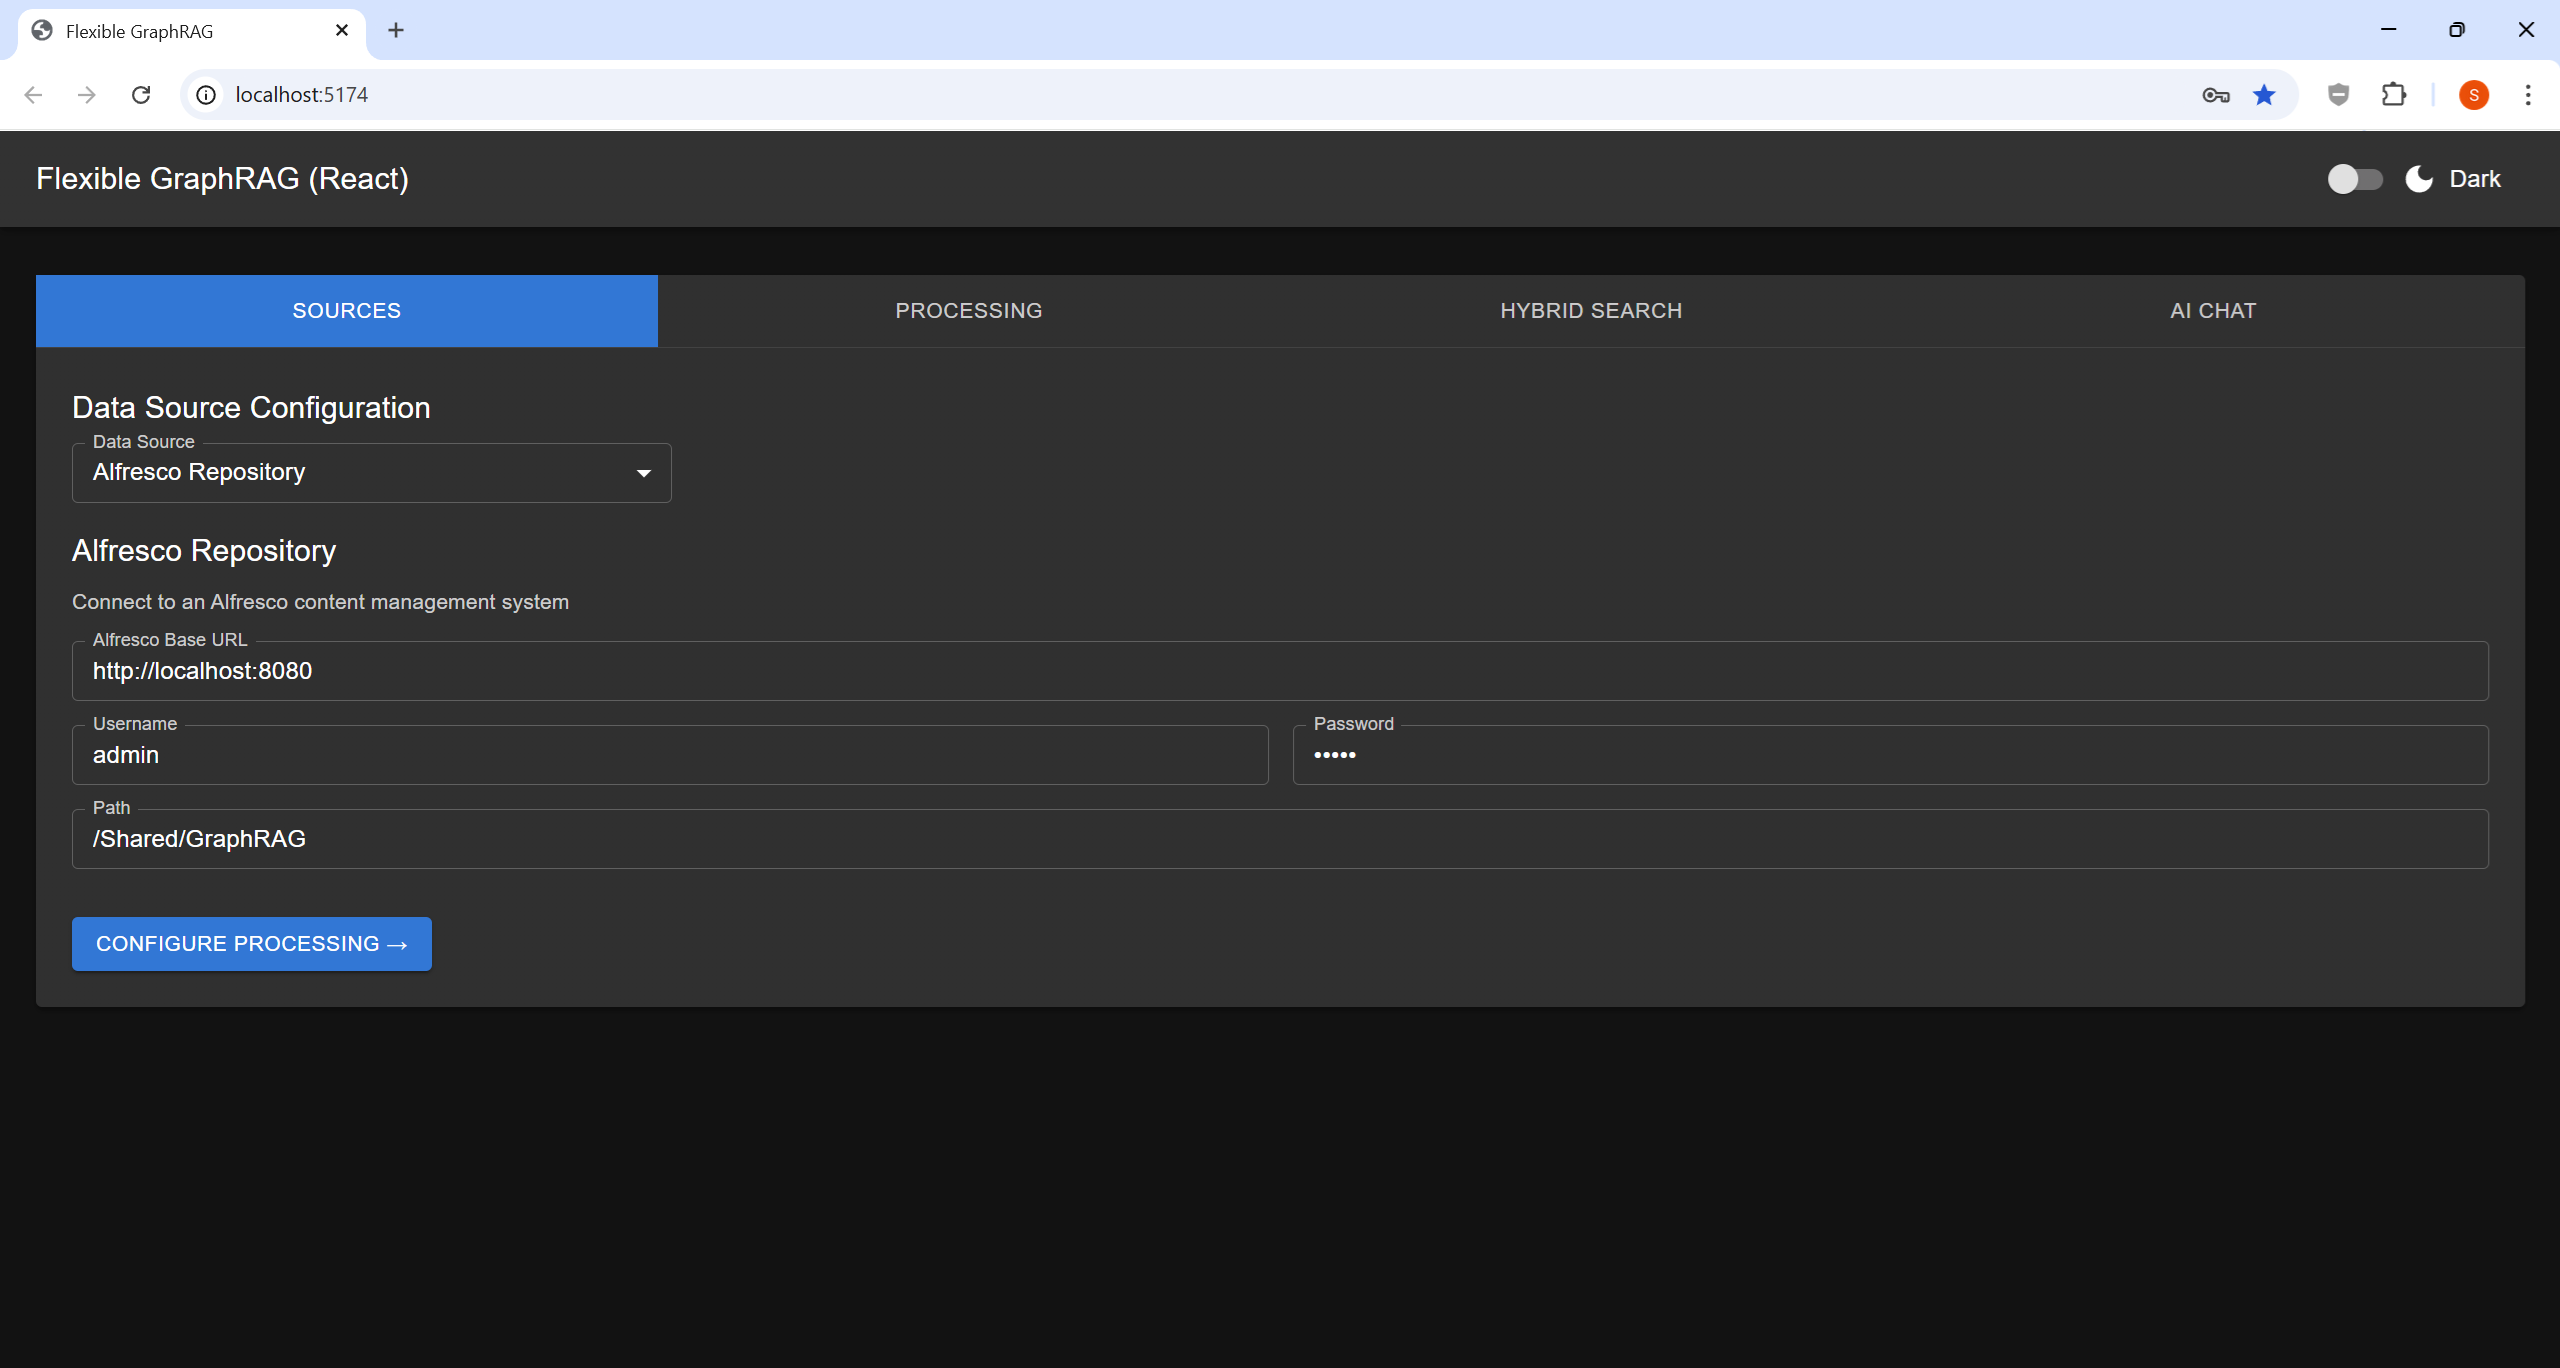Click the orange profile avatar icon
The image size is (2560, 1368).
click(x=2474, y=94)
